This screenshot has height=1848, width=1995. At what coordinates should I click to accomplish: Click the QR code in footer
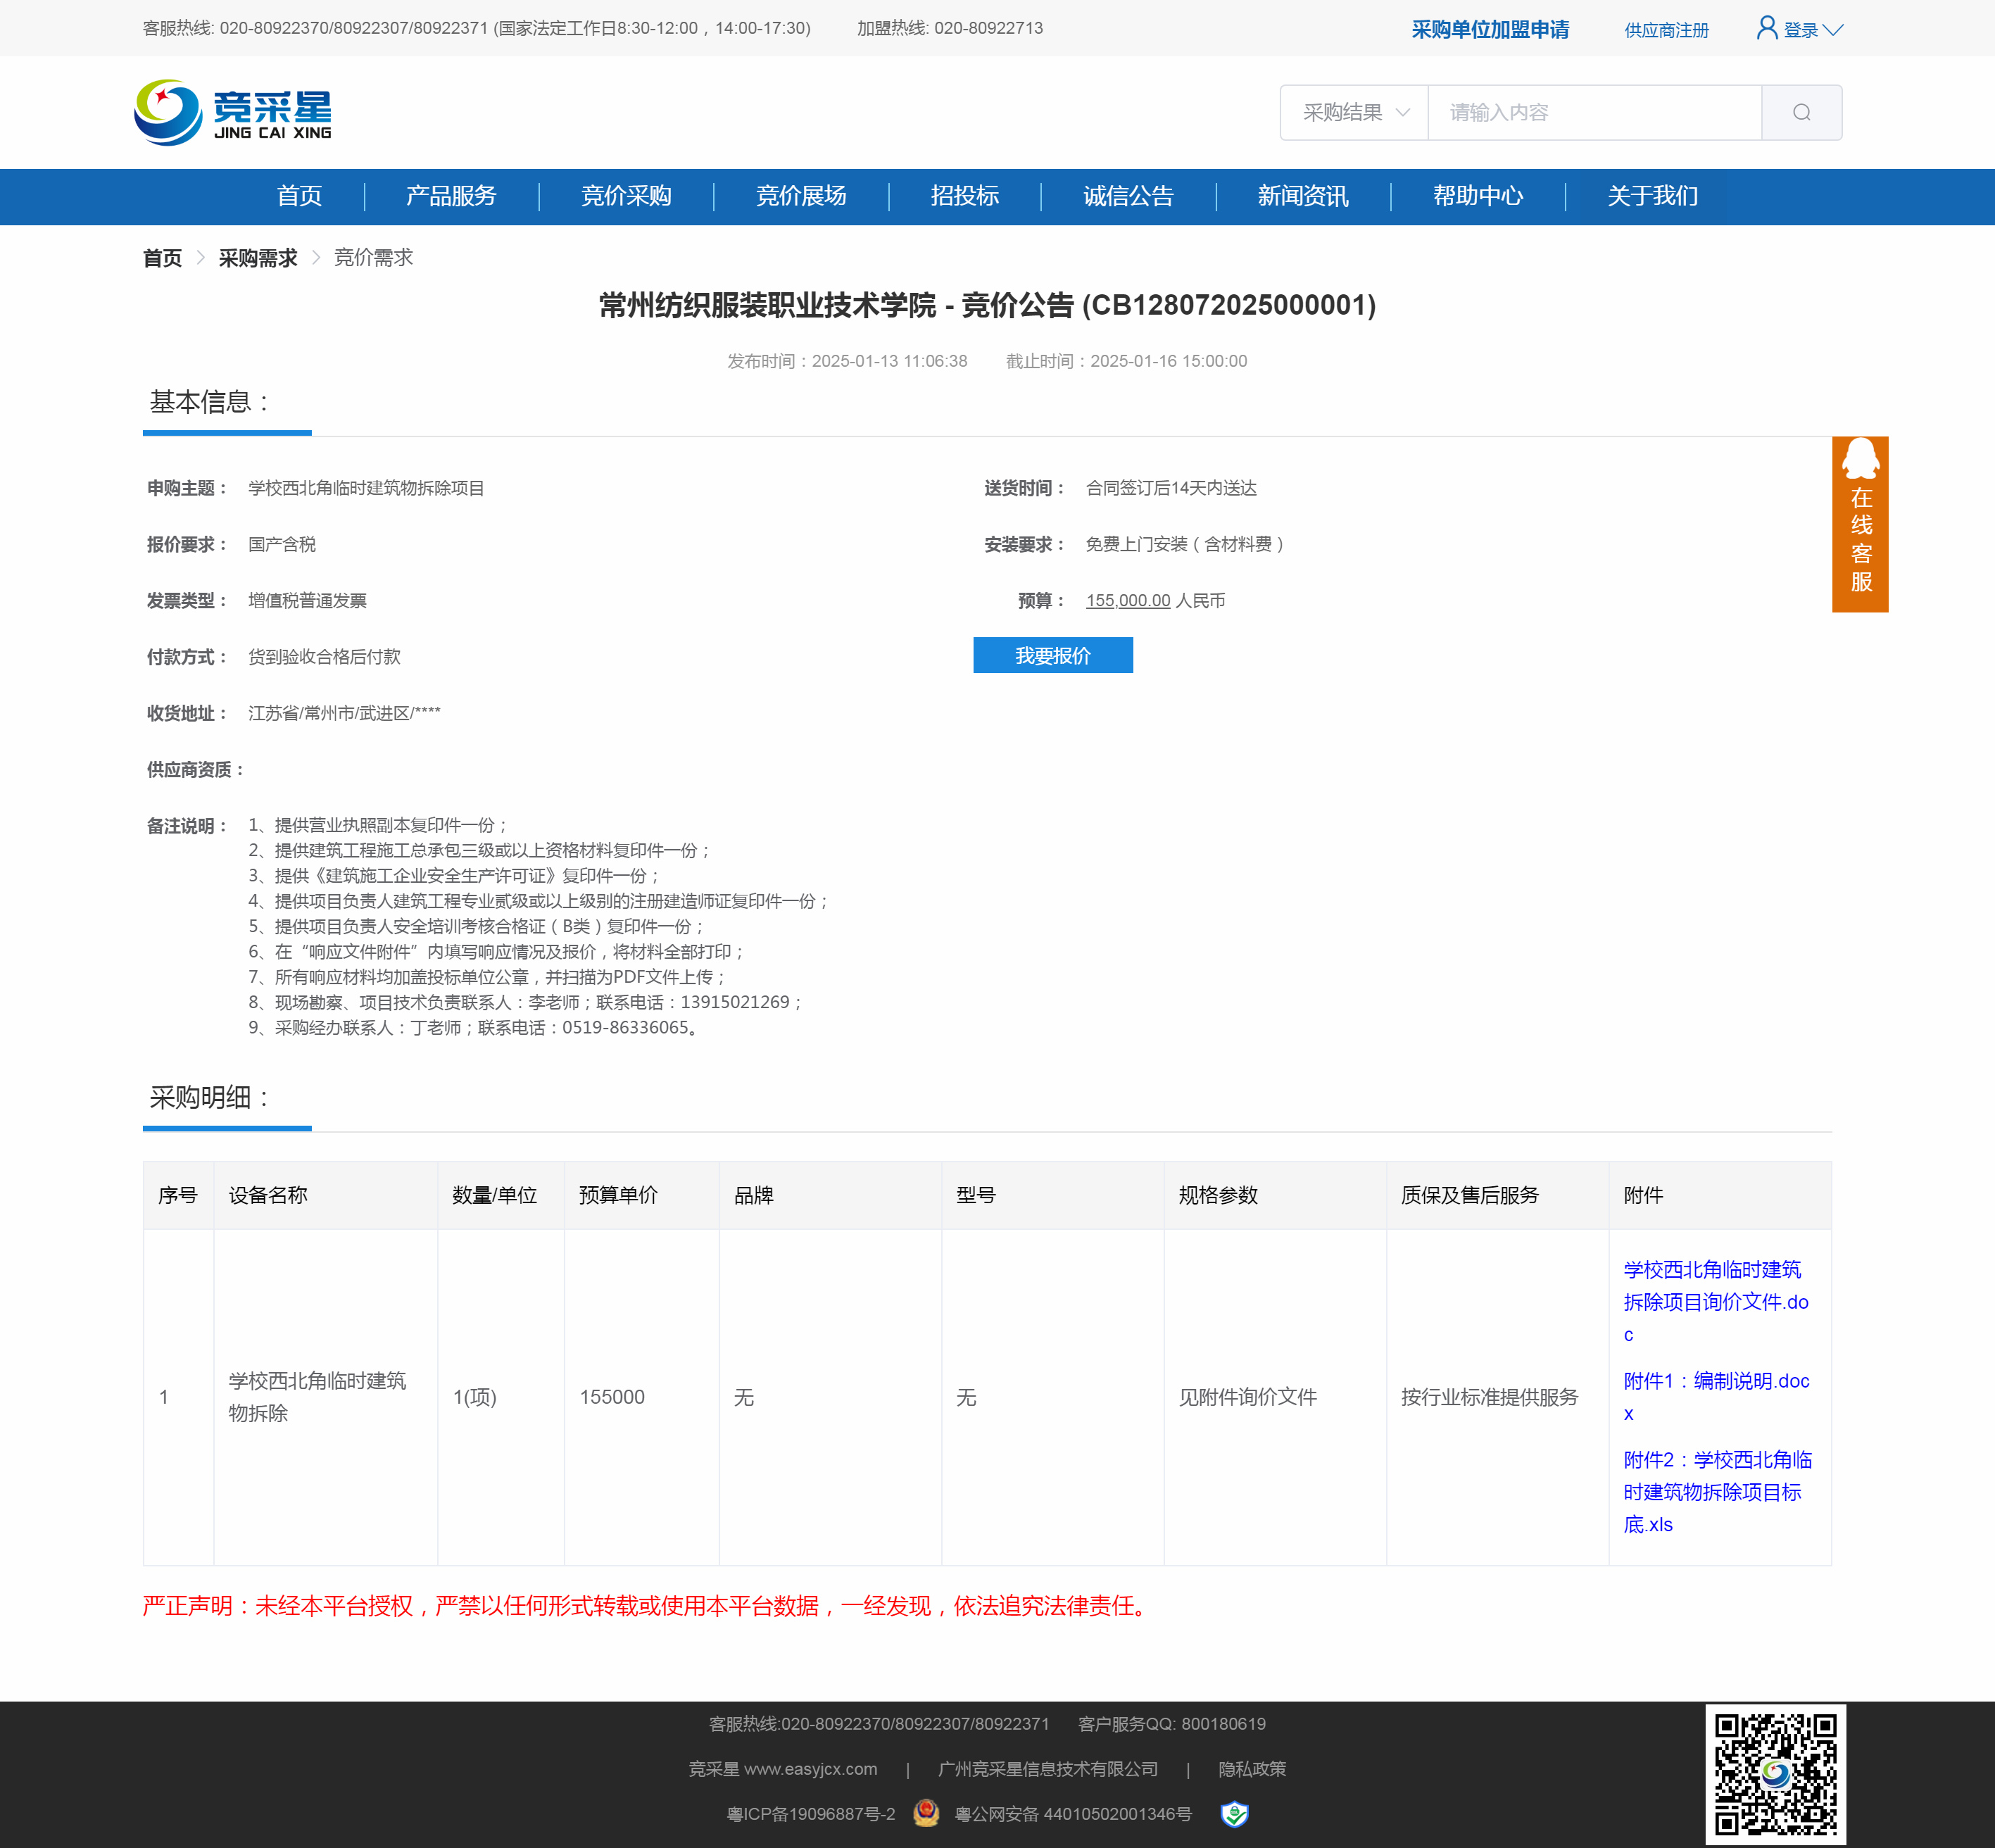1775,1774
